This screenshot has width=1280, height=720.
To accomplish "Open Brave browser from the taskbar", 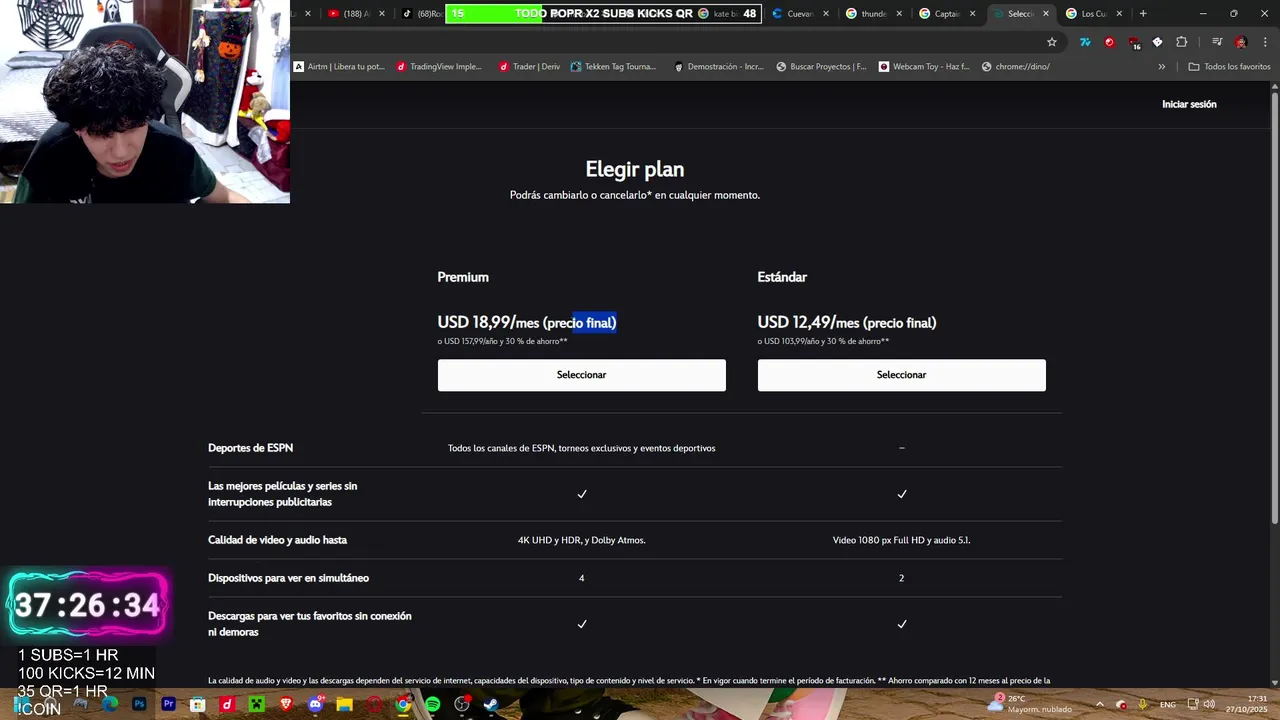I will [287, 704].
